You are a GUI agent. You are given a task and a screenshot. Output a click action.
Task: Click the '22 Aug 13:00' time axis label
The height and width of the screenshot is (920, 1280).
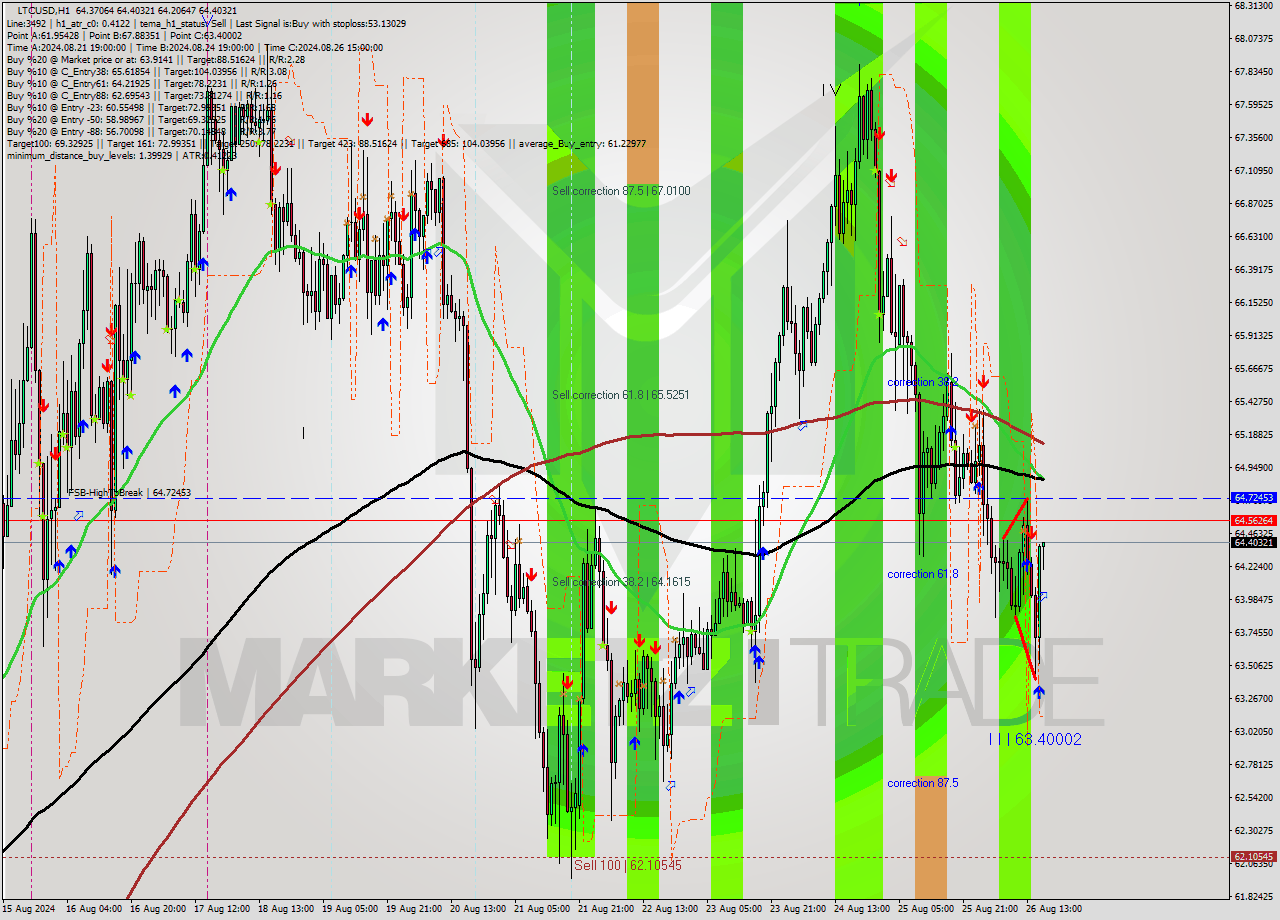point(671,909)
